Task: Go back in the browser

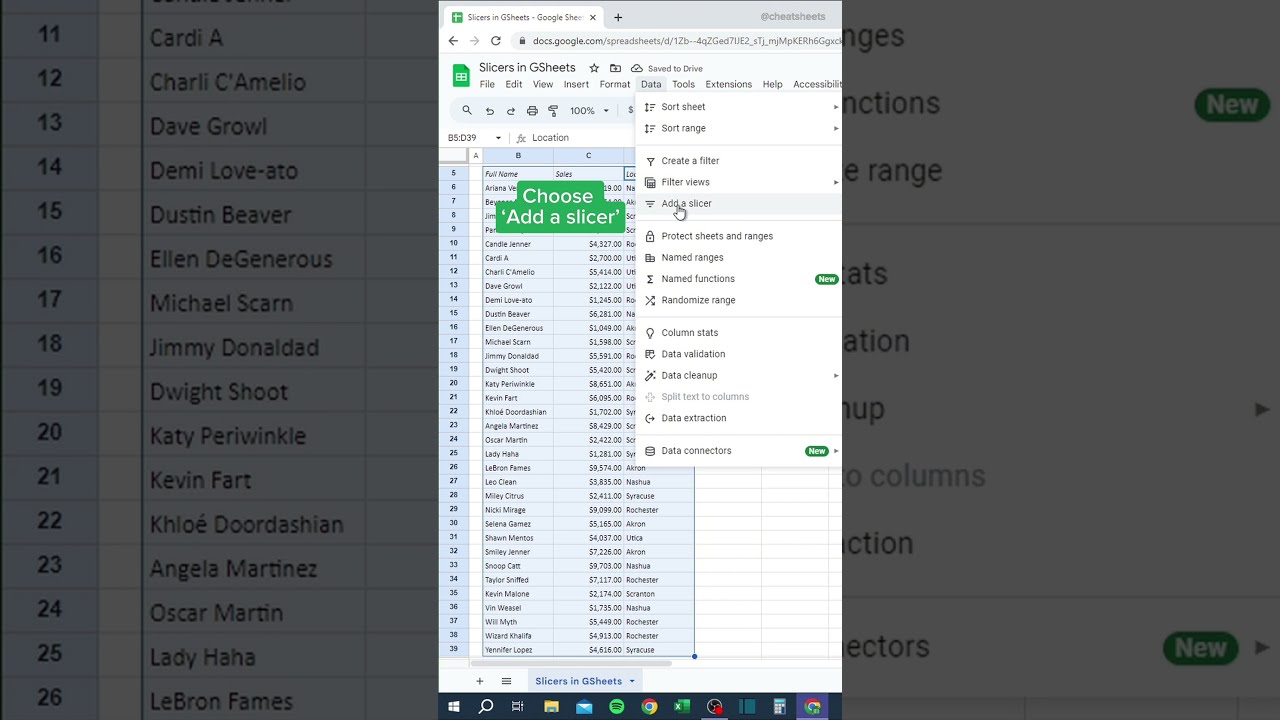Action: tap(453, 41)
